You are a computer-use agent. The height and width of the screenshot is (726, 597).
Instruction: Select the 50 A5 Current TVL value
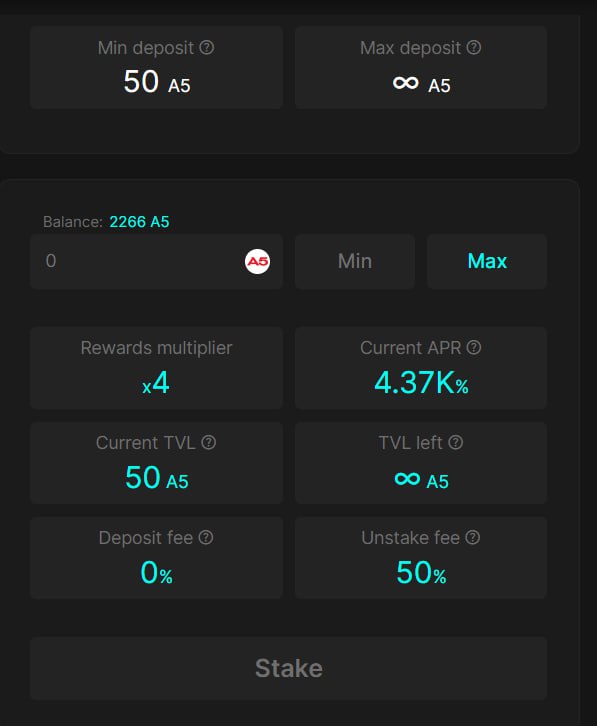click(157, 478)
